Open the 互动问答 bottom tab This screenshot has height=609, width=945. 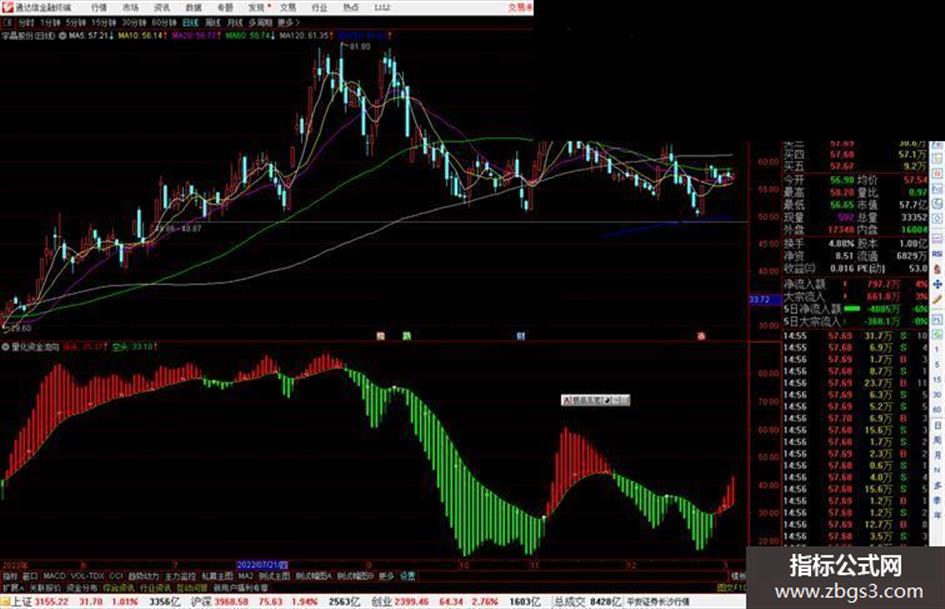[x=192, y=587]
